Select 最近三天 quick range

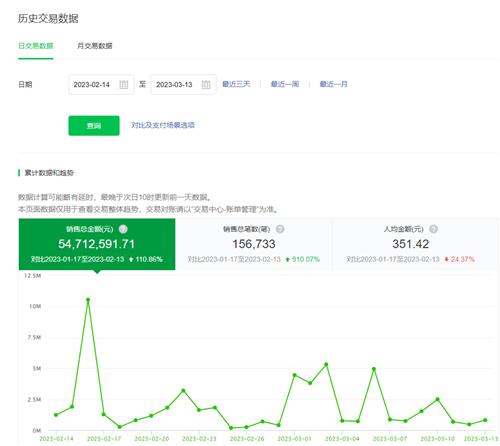236,84
